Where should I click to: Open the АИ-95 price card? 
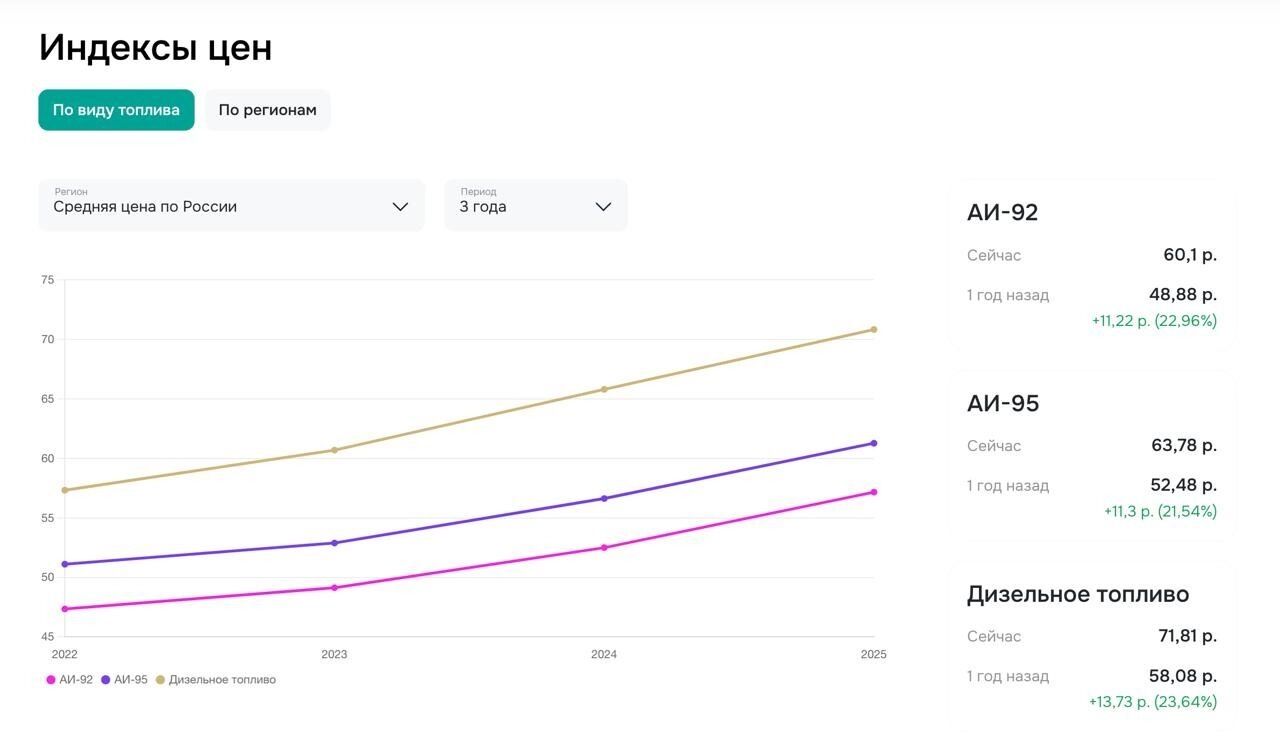point(1092,457)
